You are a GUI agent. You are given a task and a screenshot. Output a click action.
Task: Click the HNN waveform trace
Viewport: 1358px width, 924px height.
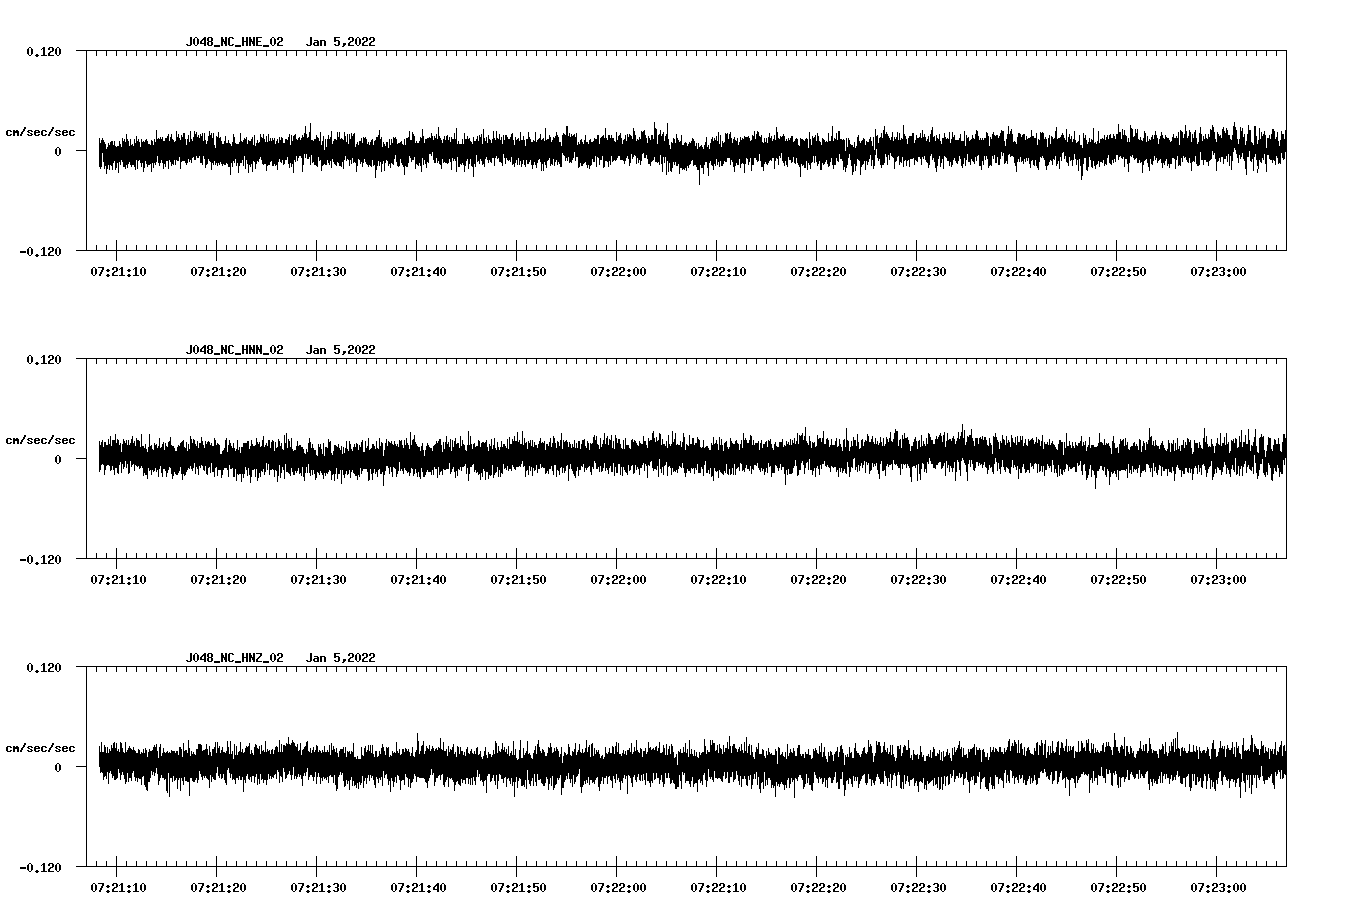[692, 457]
